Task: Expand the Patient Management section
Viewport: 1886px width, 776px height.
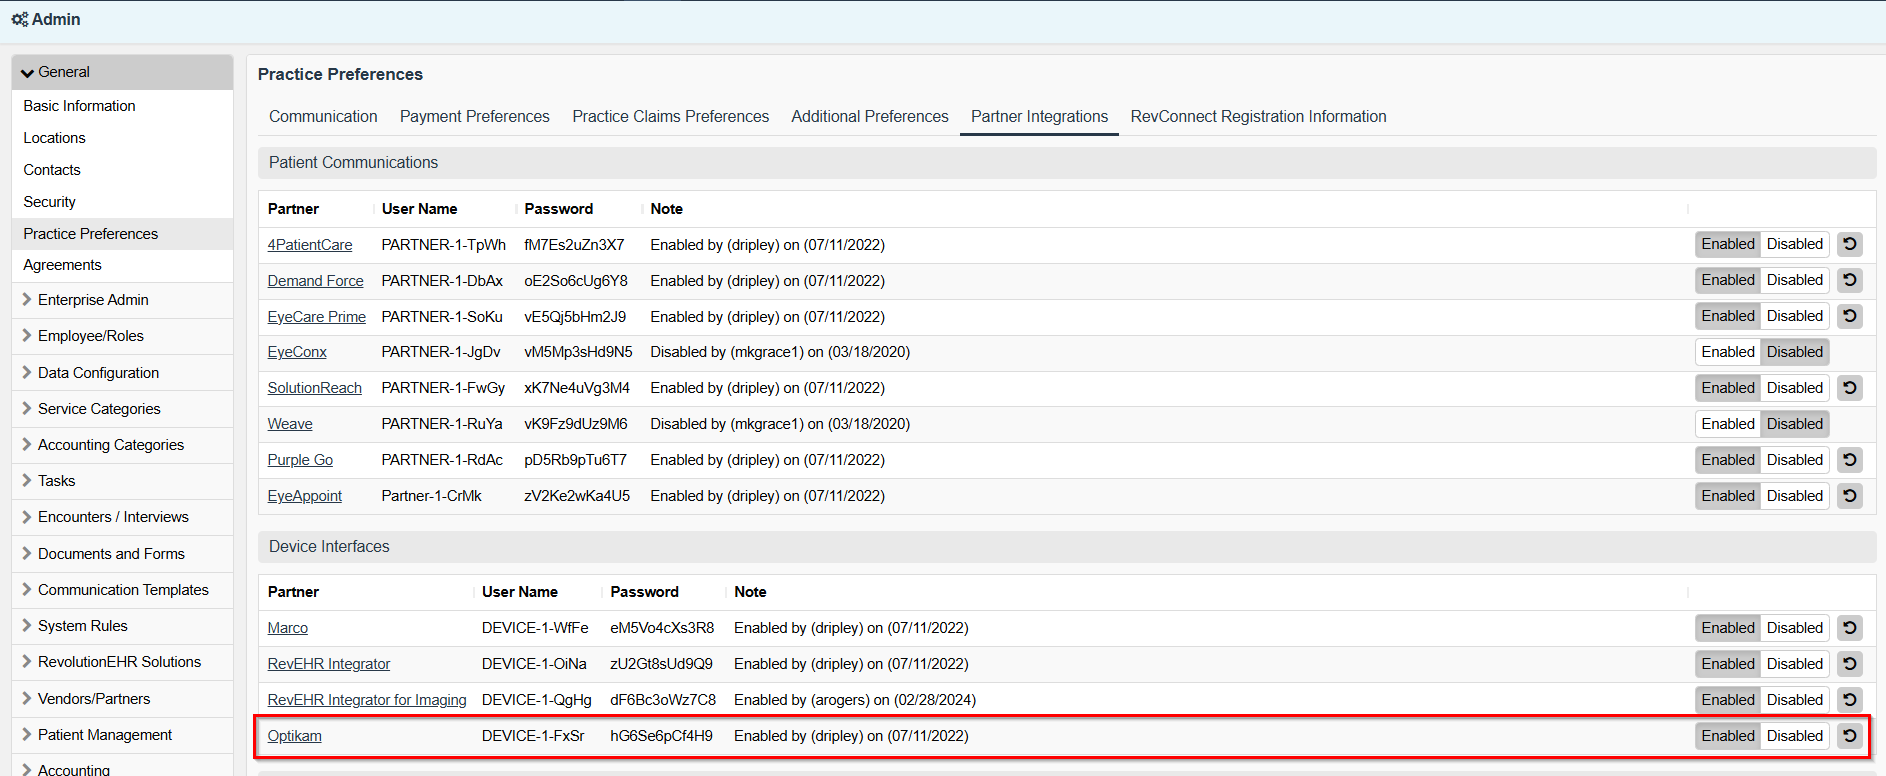Action: point(105,735)
